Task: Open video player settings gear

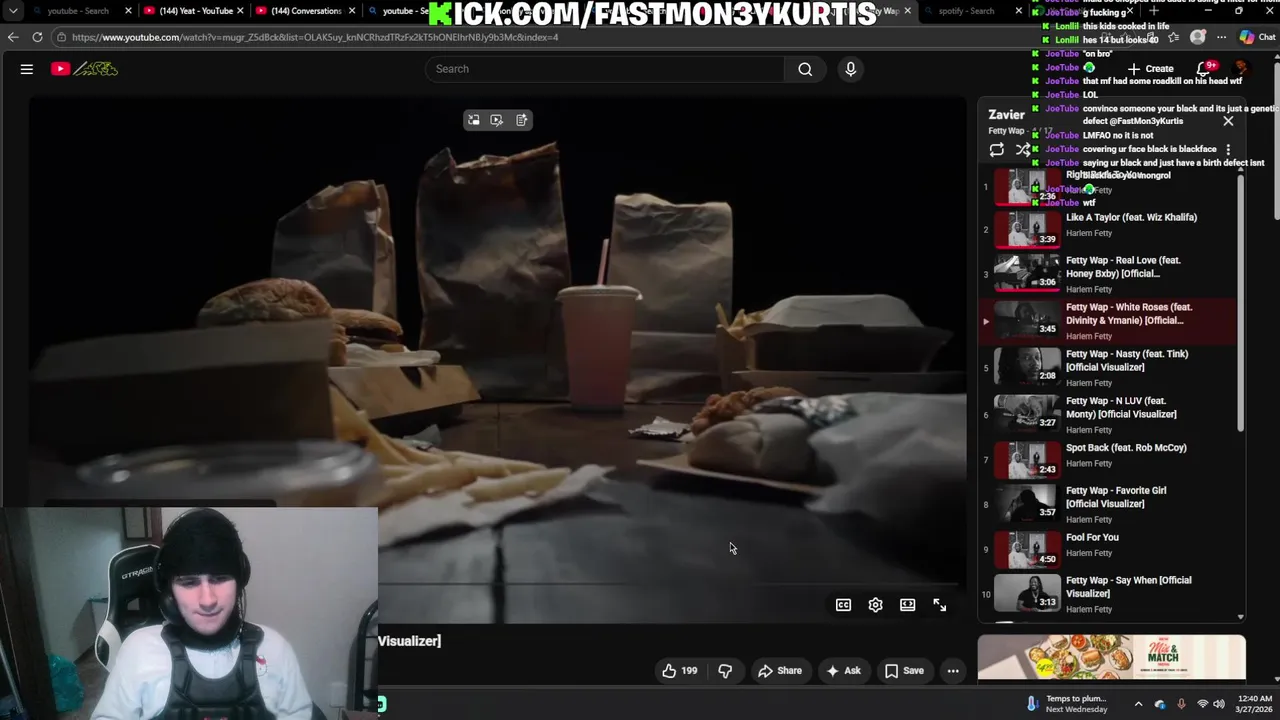Action: coord(875,605)
